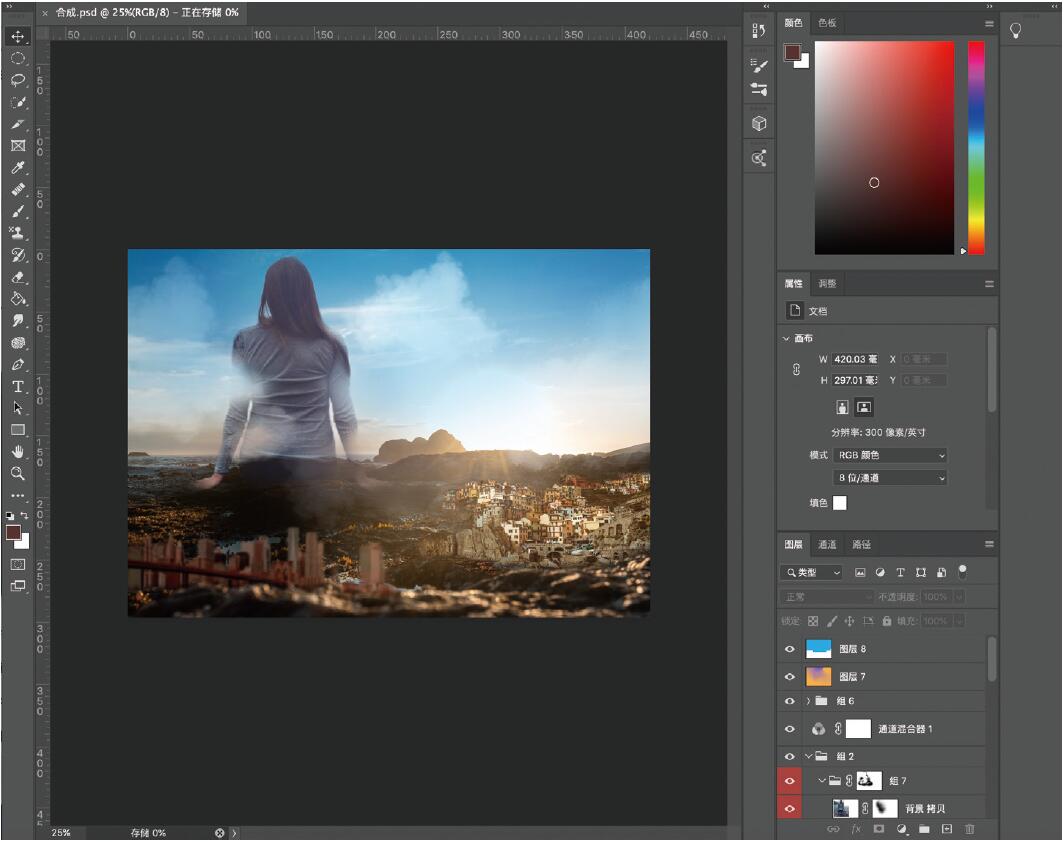Select the Move tool
This screenshot has width=1064, height=842.
tap(18, 36)
